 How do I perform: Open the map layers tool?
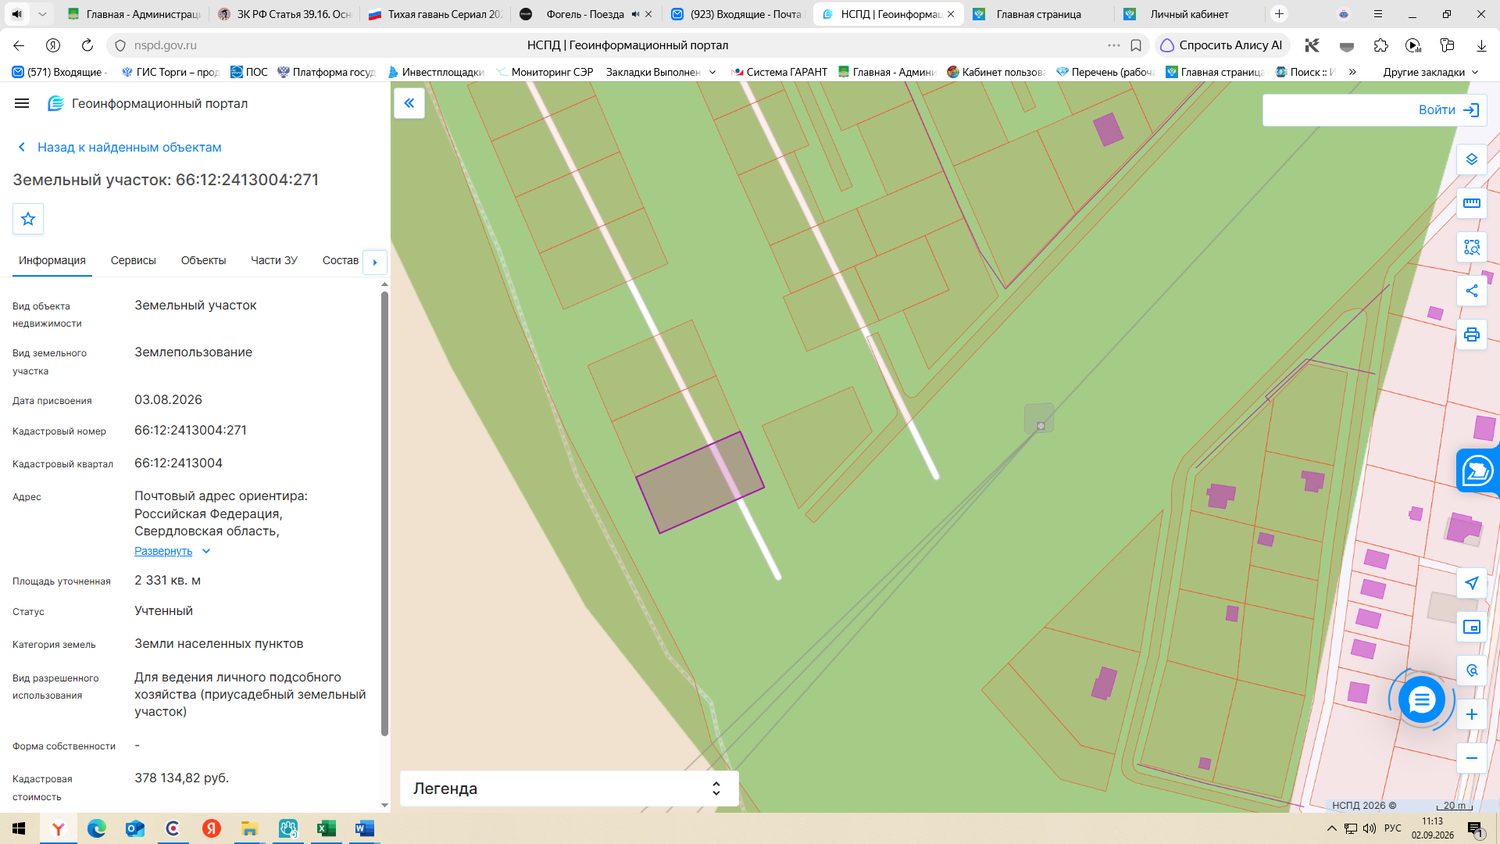click(1471, 159)
